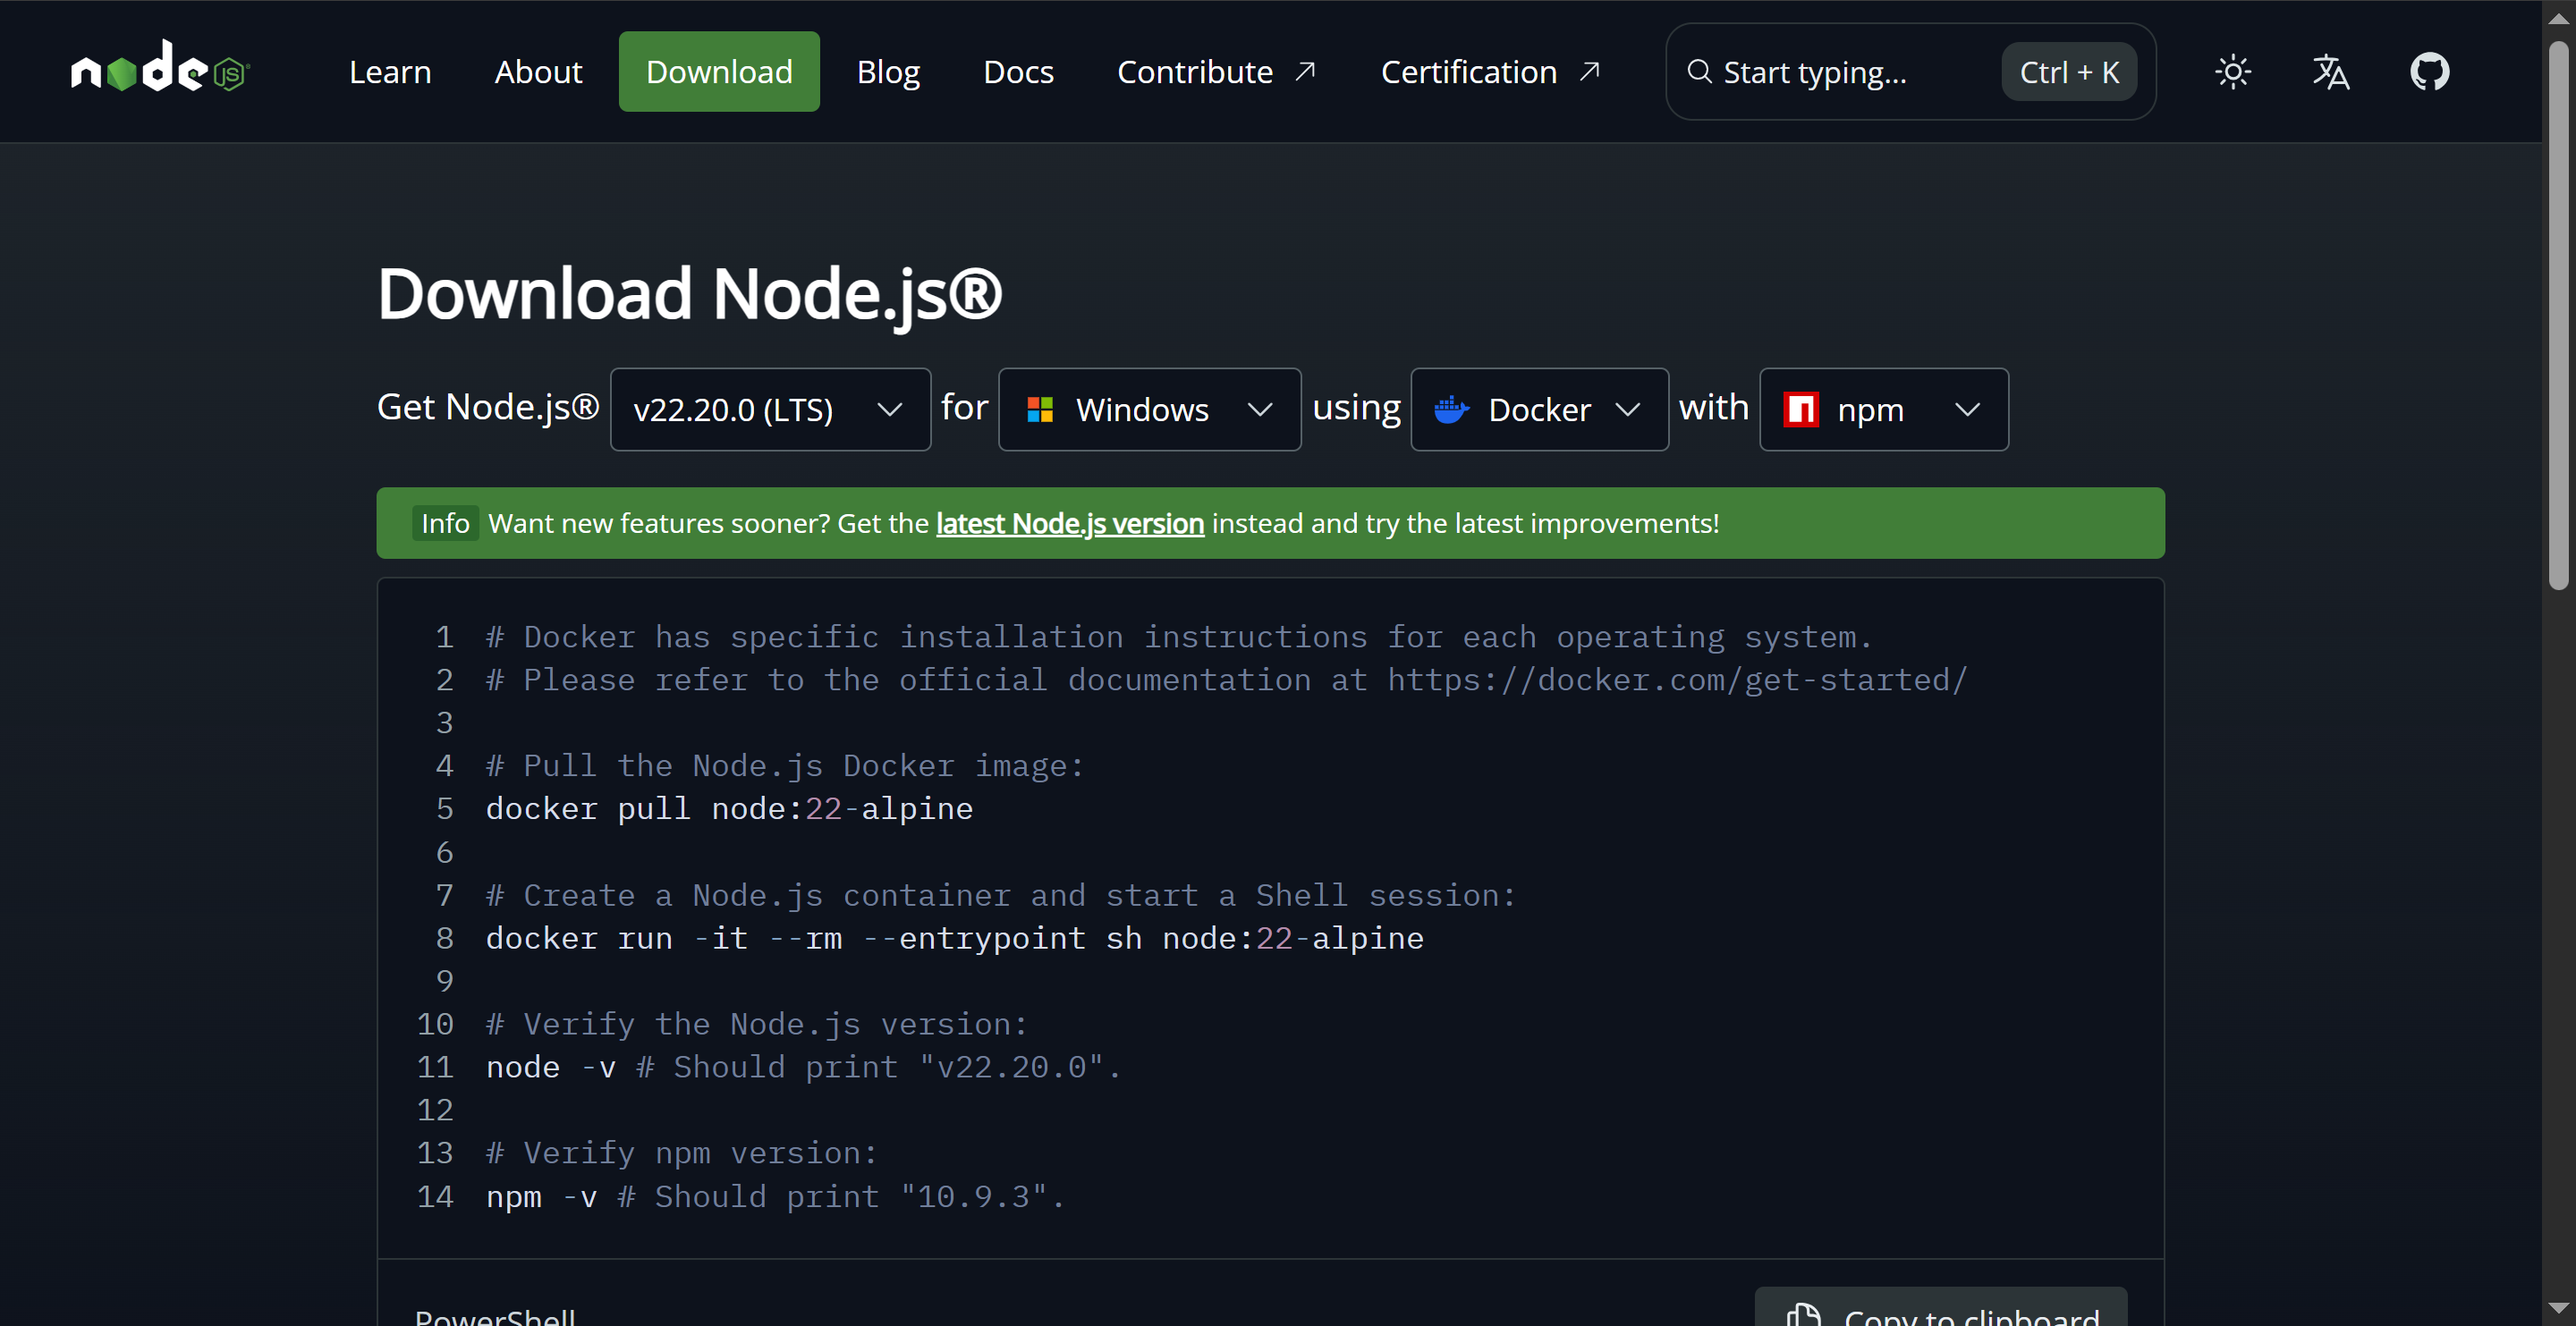Click the Windows logo in OS dropdown
The height and width of the screenshot is (1326, 2576).
coord(1040,410)
